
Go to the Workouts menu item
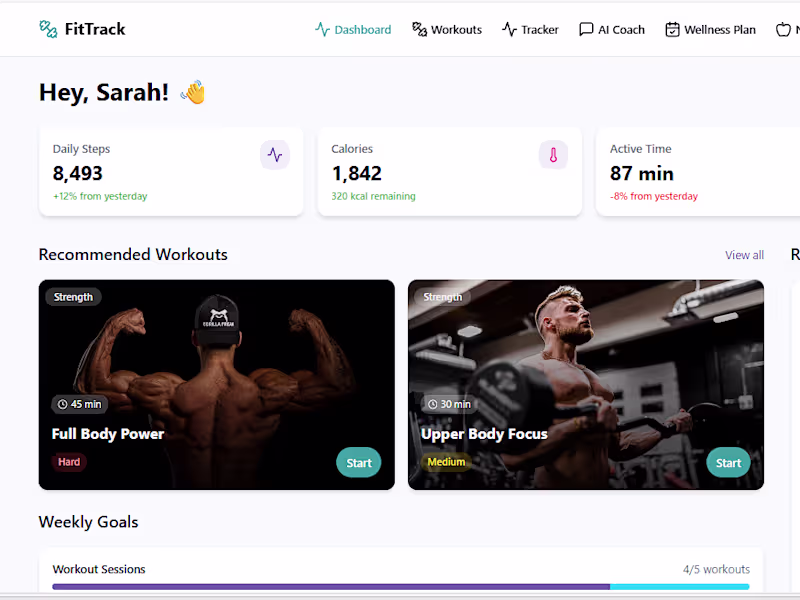447,30
